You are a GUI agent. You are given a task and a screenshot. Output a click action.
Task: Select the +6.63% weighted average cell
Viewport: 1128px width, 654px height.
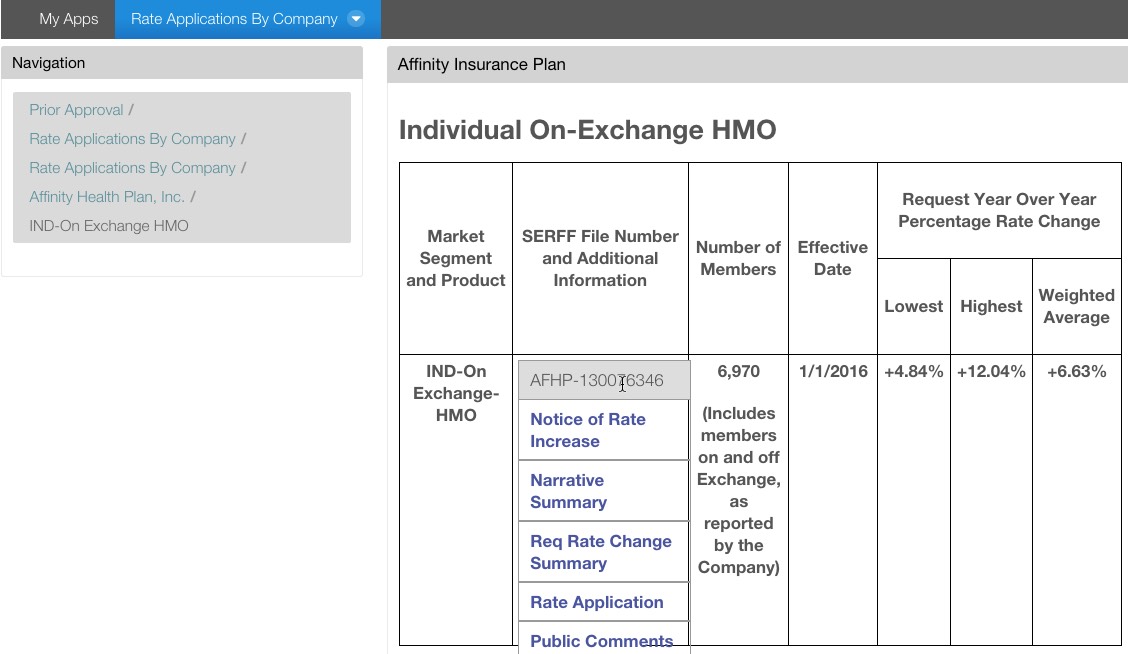(1076, 372)
